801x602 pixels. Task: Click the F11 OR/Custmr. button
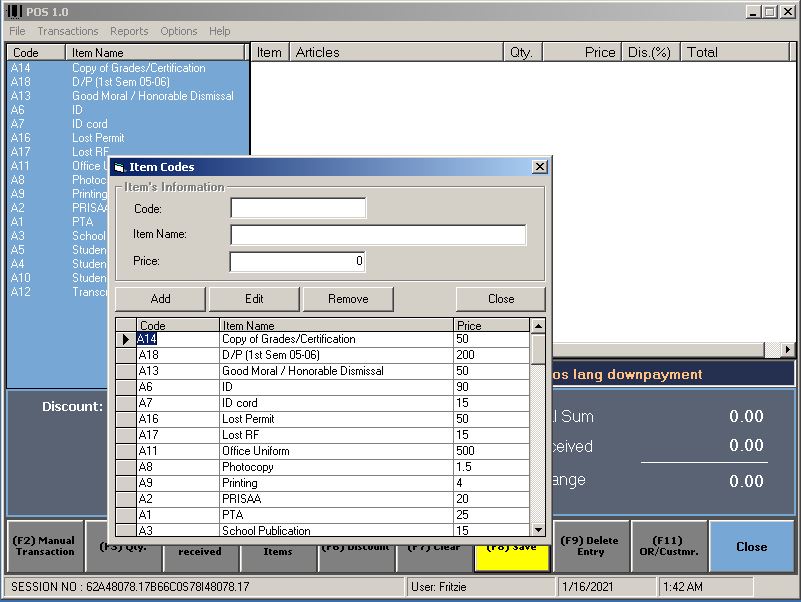[669, 546]
